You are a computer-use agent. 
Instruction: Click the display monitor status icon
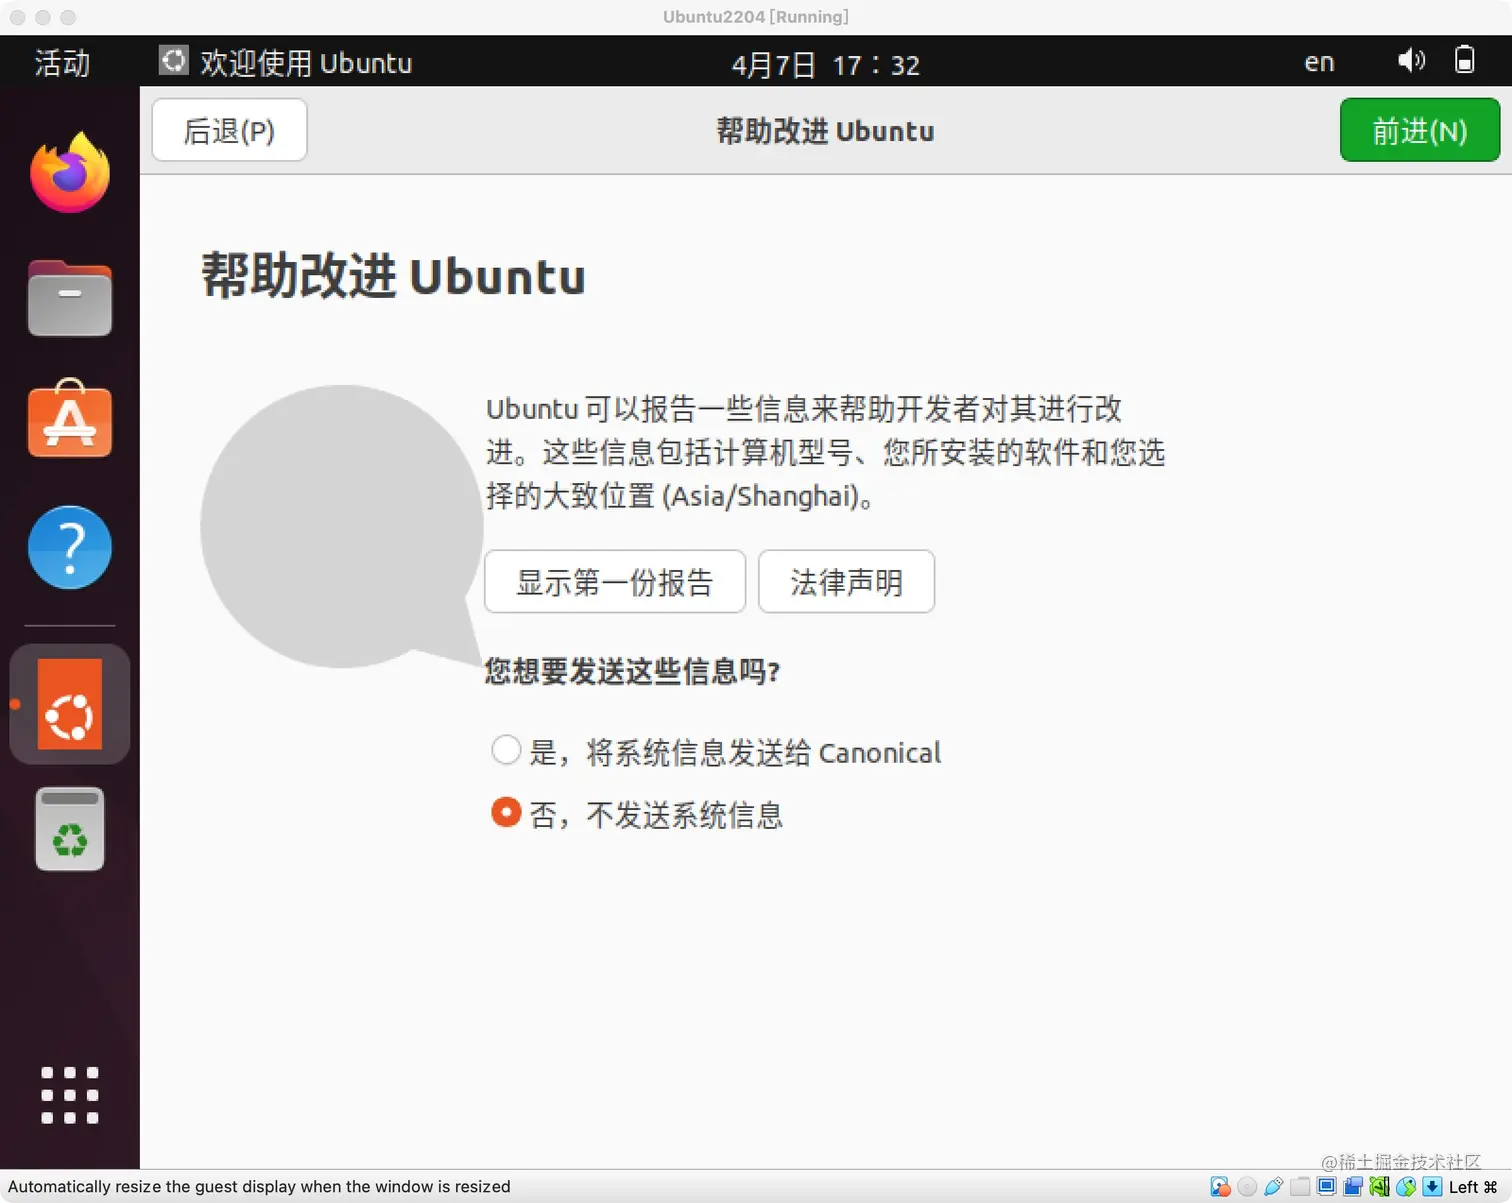pos(1326,1187)
